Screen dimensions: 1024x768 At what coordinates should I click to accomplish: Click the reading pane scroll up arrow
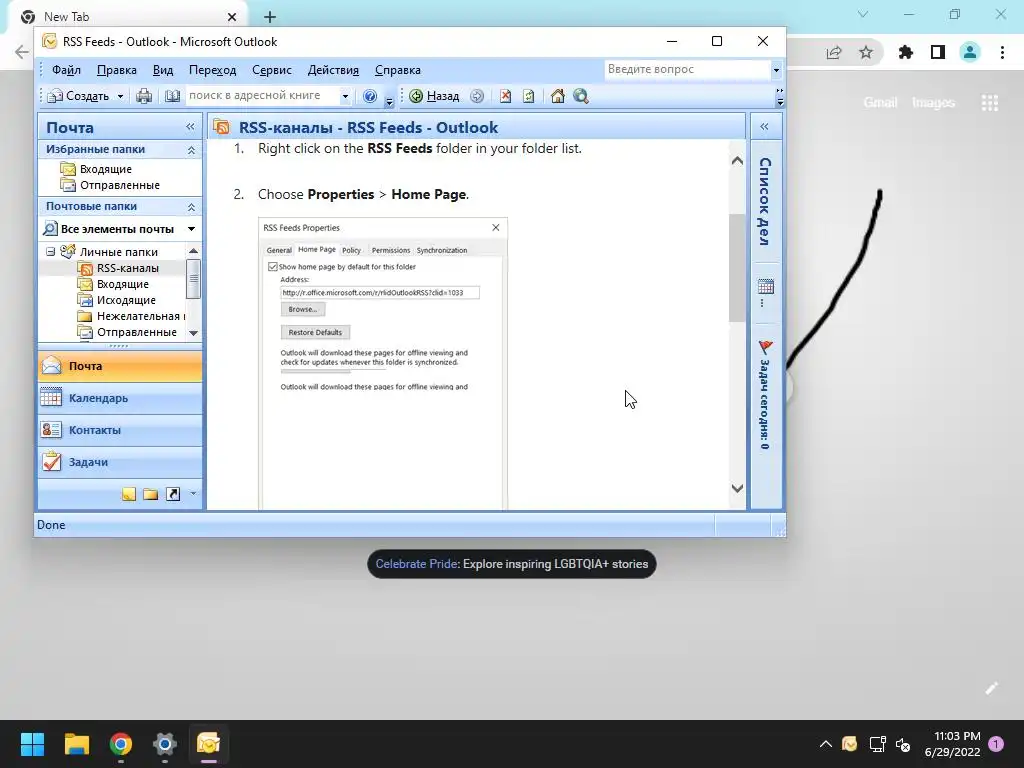[x=737, y=161]
